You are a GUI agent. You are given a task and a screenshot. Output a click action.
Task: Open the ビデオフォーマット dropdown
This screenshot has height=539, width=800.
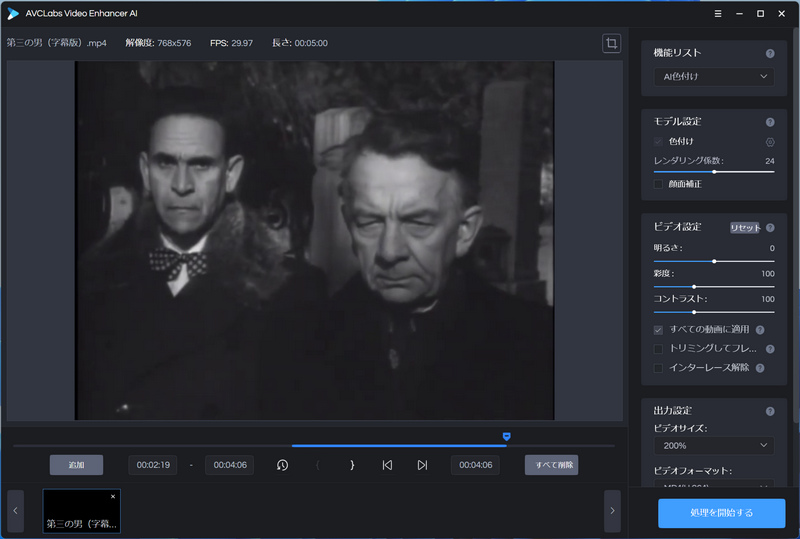click(714, 484)
